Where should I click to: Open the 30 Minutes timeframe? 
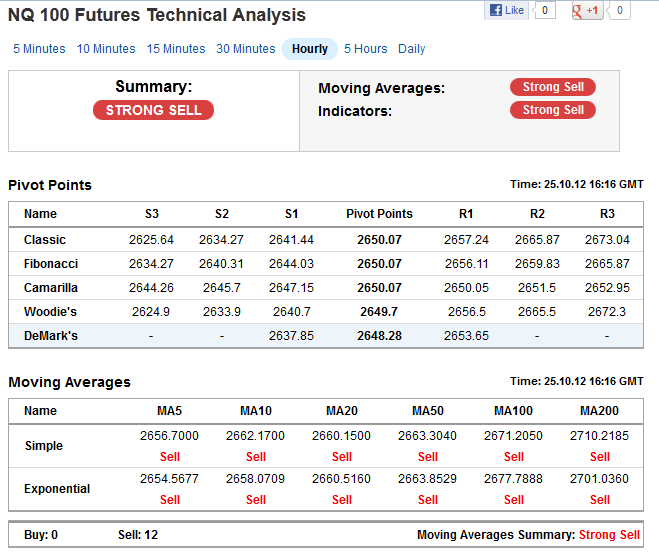(246, 49)
